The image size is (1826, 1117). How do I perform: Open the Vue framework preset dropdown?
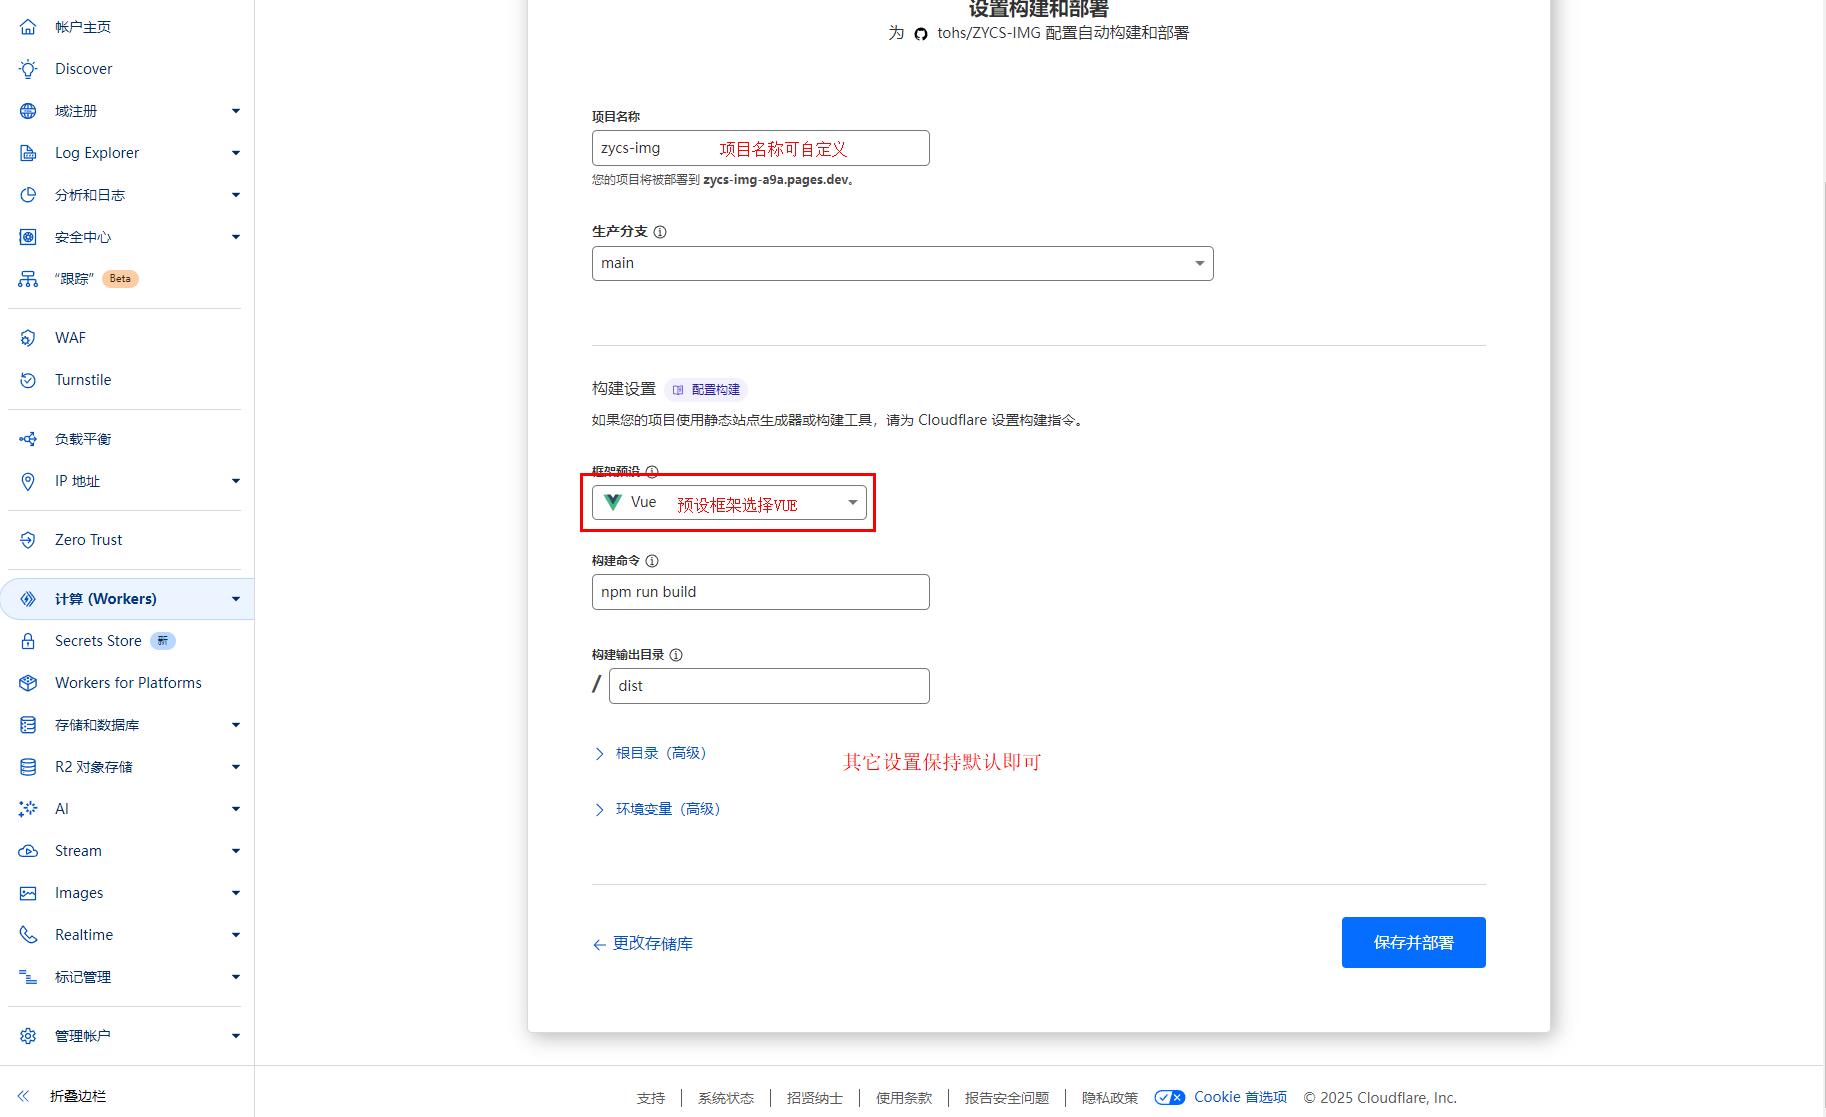pos(729,503)
